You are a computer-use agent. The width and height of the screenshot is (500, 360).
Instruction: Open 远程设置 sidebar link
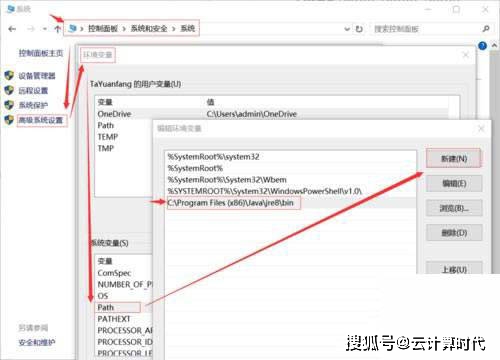pos(33,91)
